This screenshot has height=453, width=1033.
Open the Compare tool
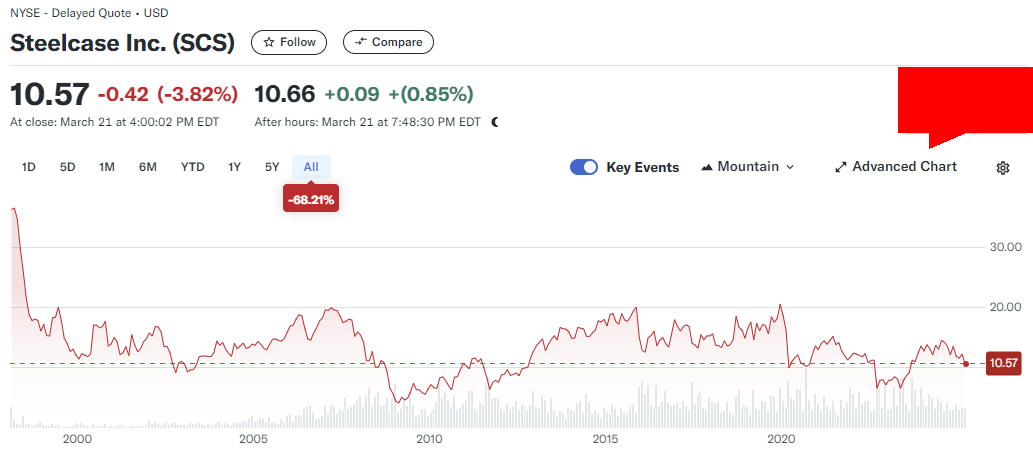point(388,42)
